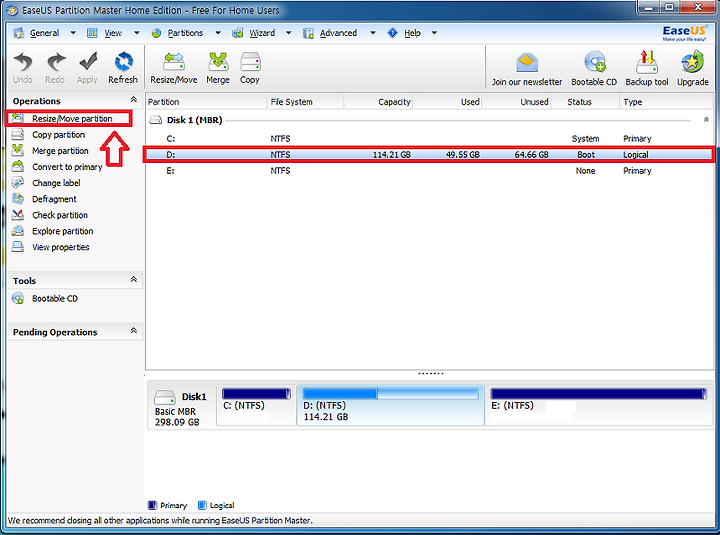The height and width of the screenshot is (535, 720).
Task: Open Explore partition
Action: click(62, 231)
